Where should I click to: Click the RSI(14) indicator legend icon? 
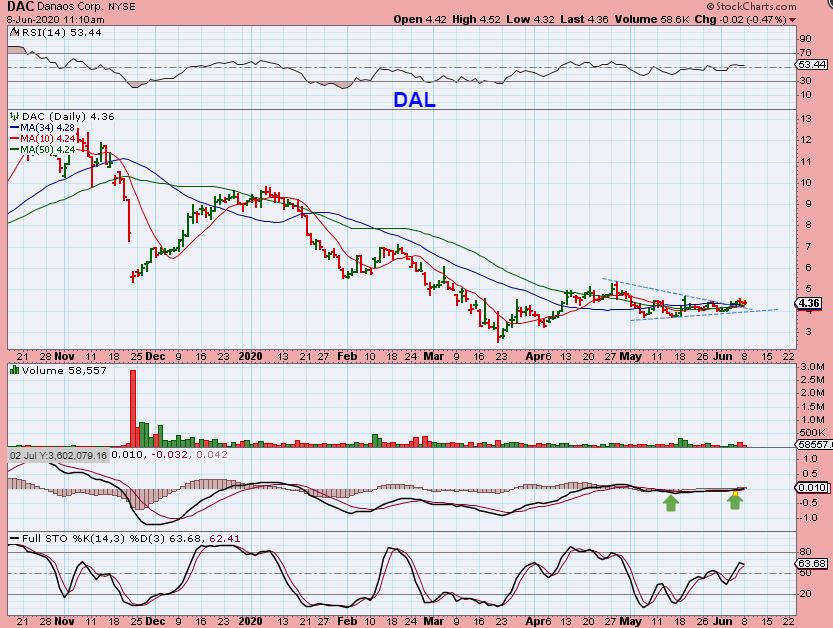pos(14,32)
